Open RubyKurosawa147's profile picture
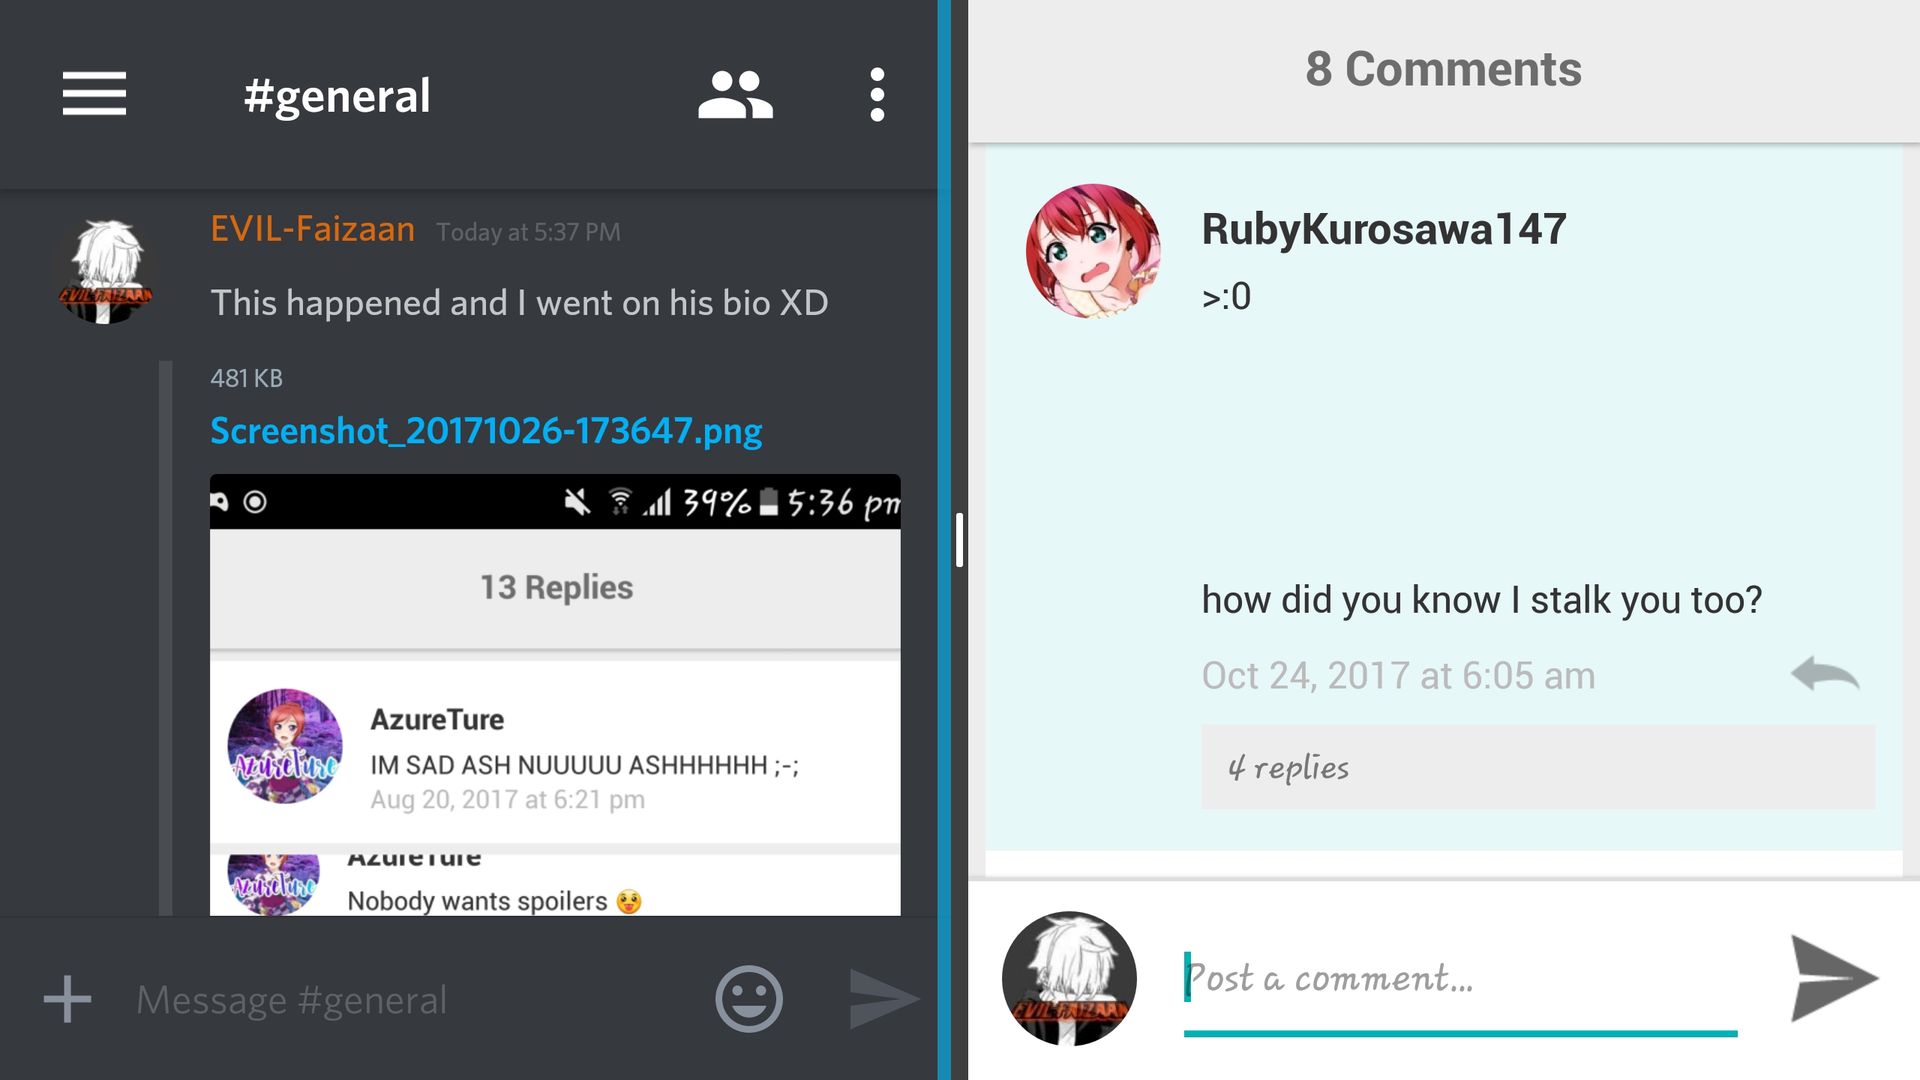 pyautogui.click(x=1093, y=251)
